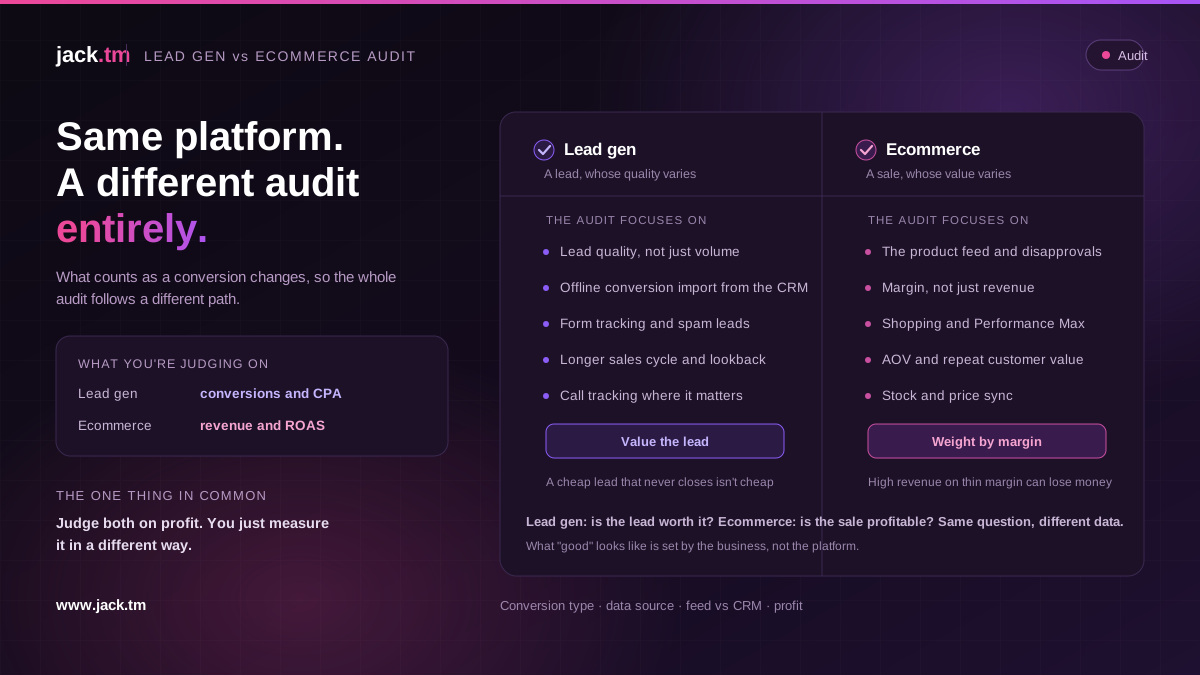
Task: Click the pink word 'entirely.'
Action: point(132,229)
